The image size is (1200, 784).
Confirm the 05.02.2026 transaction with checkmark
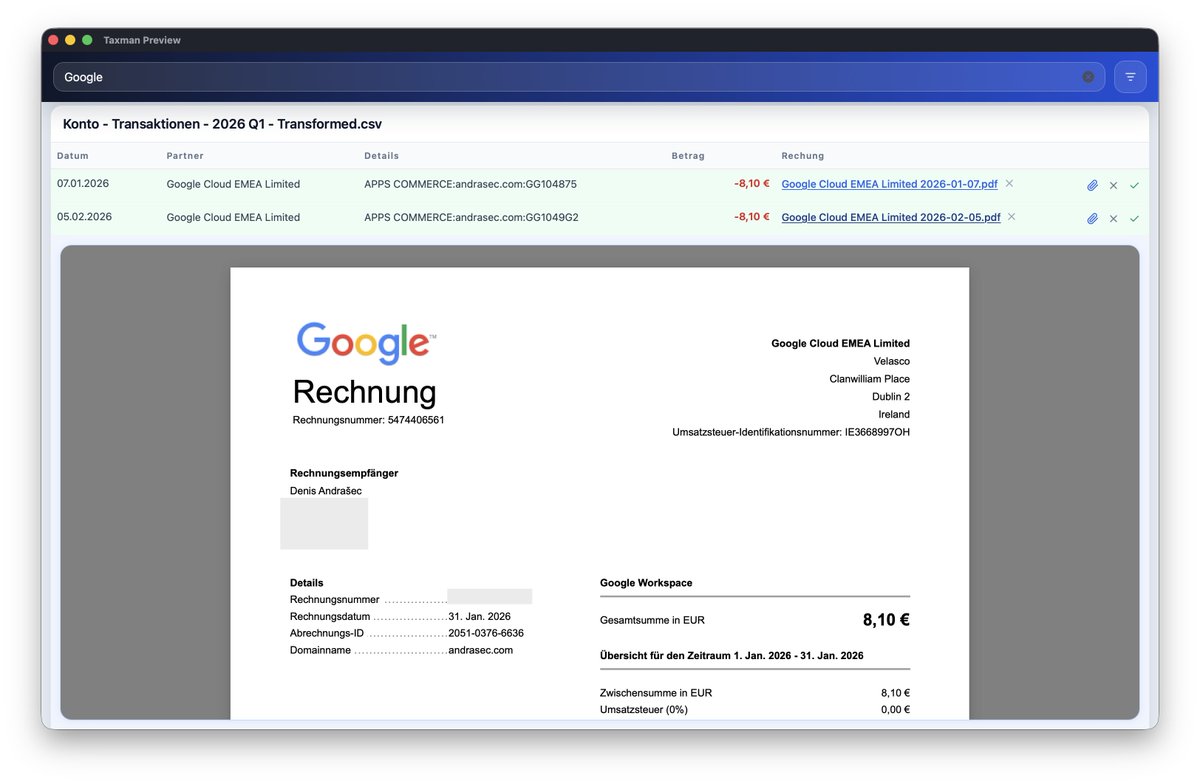(1134, 218)
